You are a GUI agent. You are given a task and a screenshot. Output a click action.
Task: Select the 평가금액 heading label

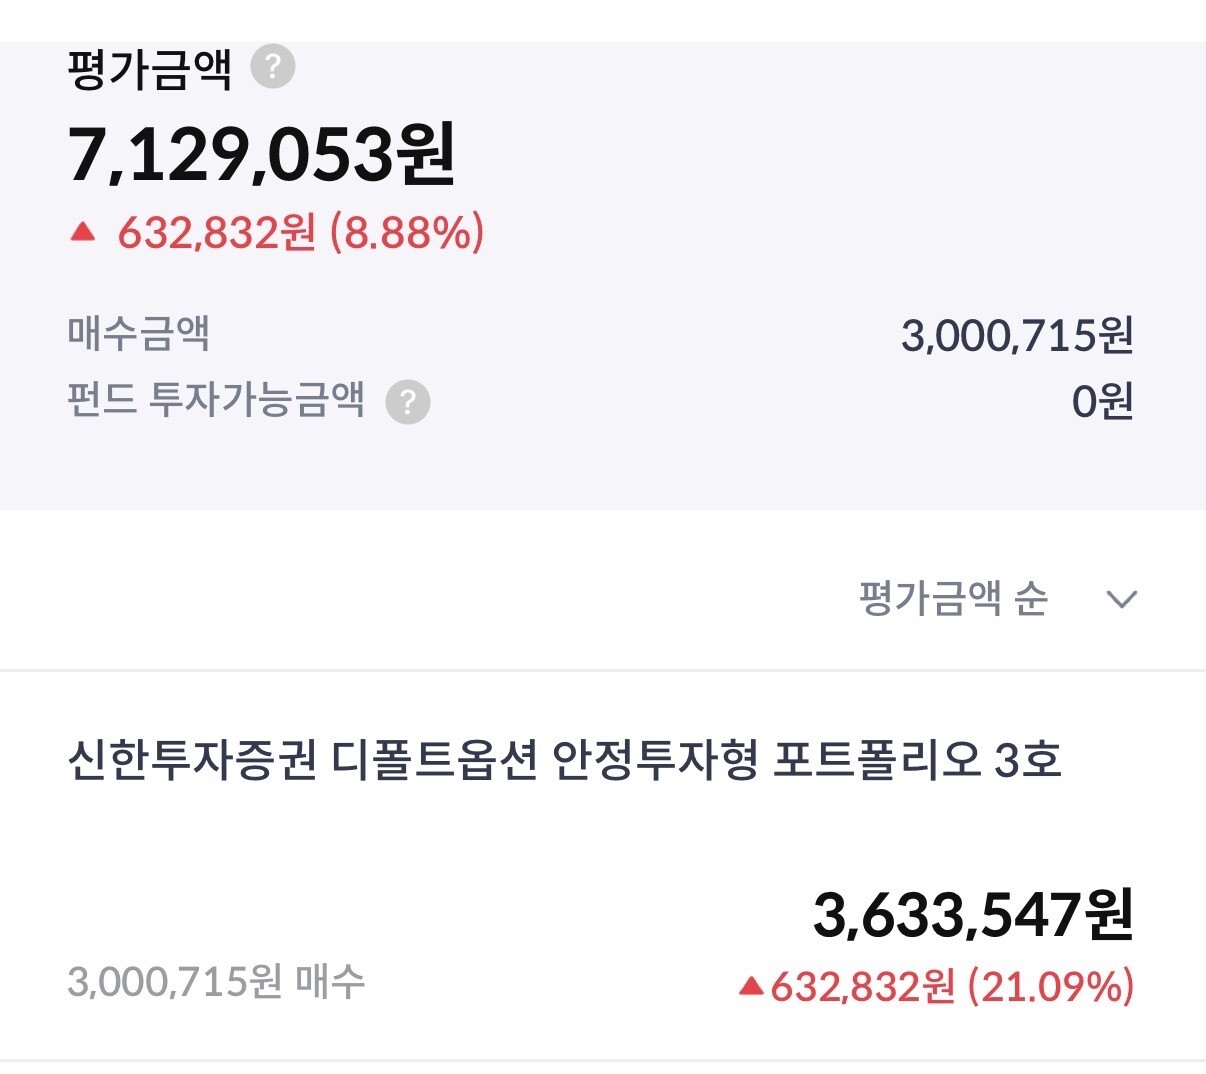click(x=150, y=70)
